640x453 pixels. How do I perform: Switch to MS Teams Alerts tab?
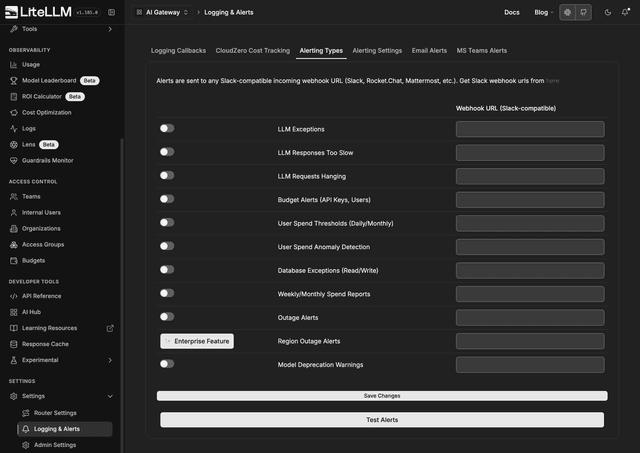click(x=482, y=51)
